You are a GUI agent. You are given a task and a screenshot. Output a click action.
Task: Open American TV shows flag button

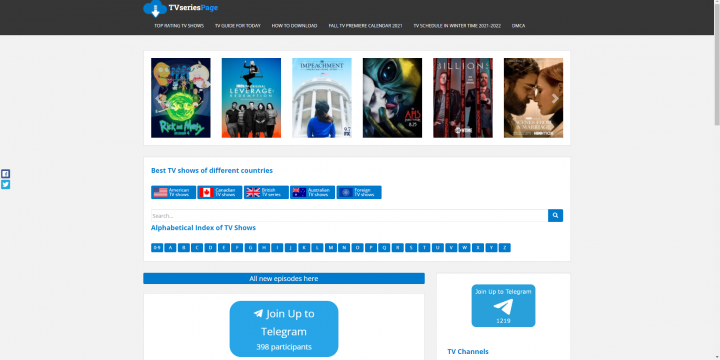[x=174, y=192]
